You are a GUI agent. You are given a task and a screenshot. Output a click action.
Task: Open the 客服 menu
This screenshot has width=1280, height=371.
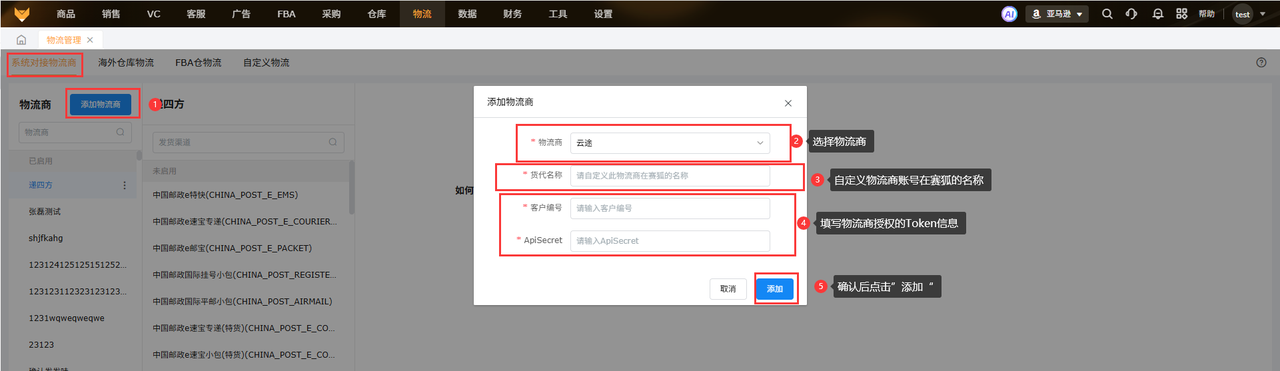196,14
